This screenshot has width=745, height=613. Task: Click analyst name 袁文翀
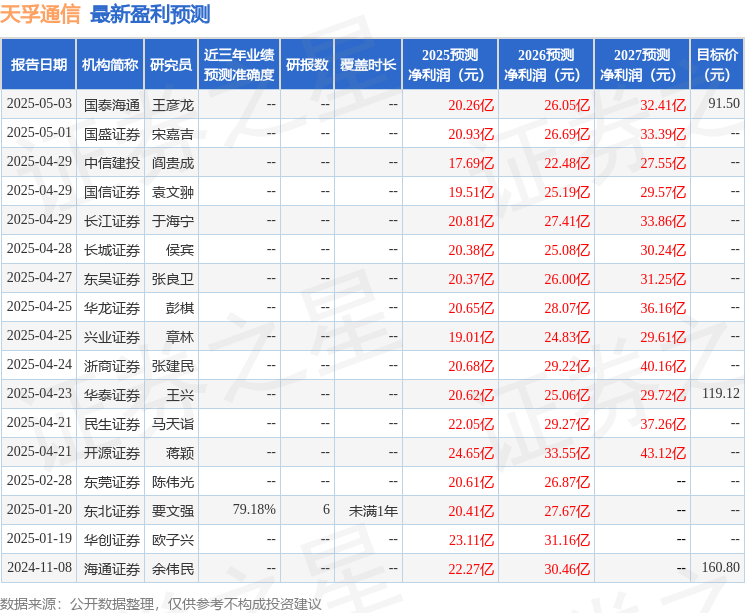click(173, 192)
